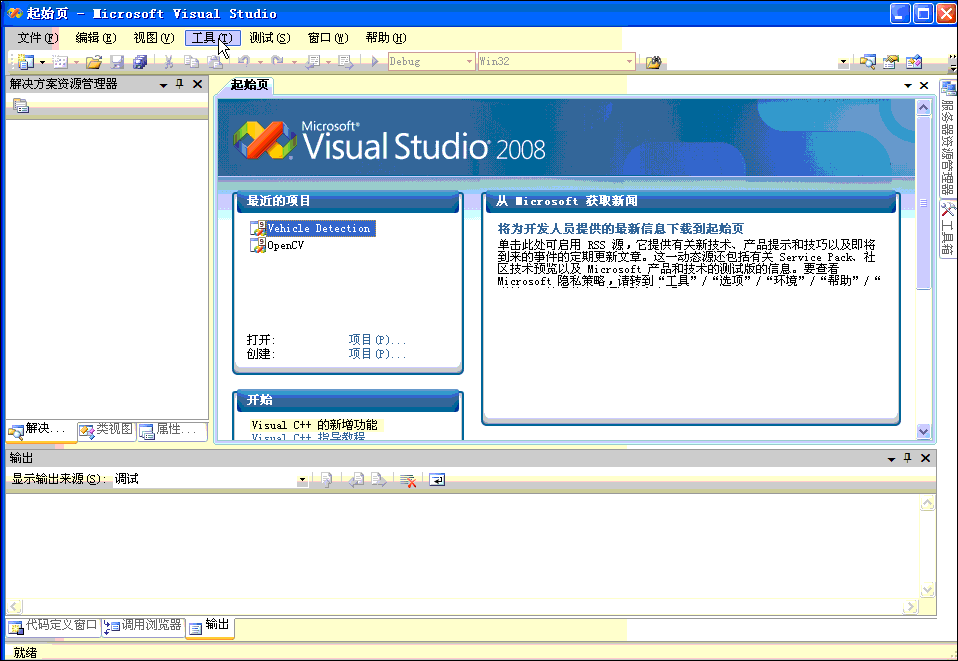
Task: Click the Navigate Backward icon
Action: pyautogui.click(x=313, y=62)
